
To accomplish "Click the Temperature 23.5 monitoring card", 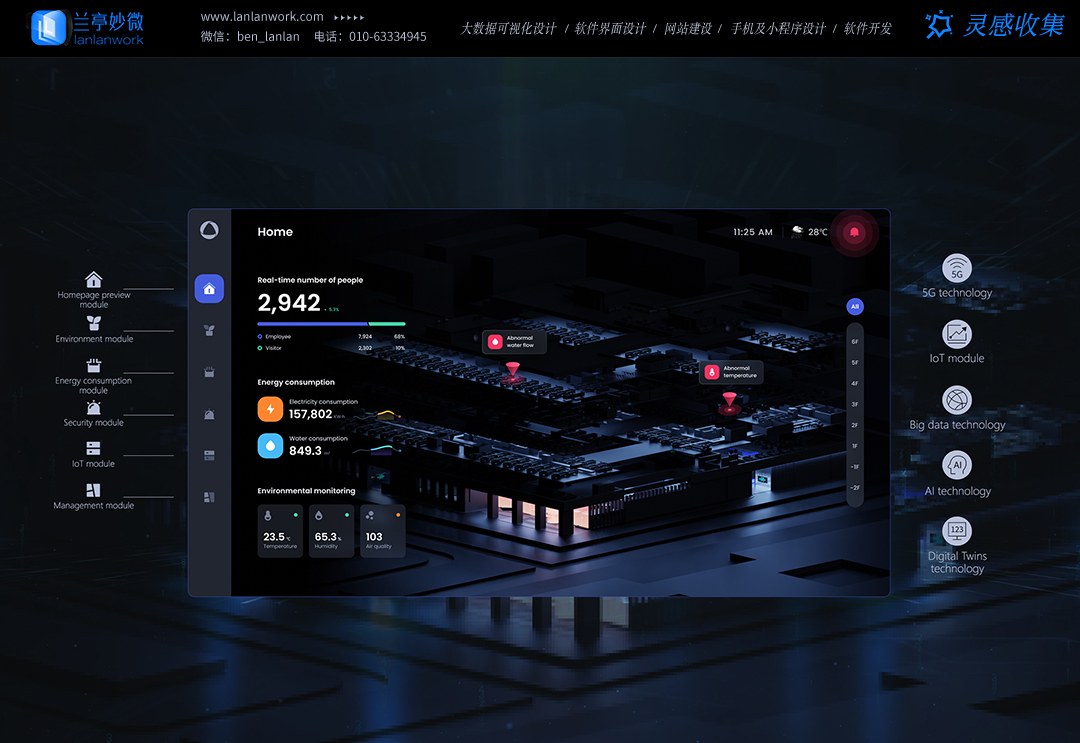I will point(280,531).
